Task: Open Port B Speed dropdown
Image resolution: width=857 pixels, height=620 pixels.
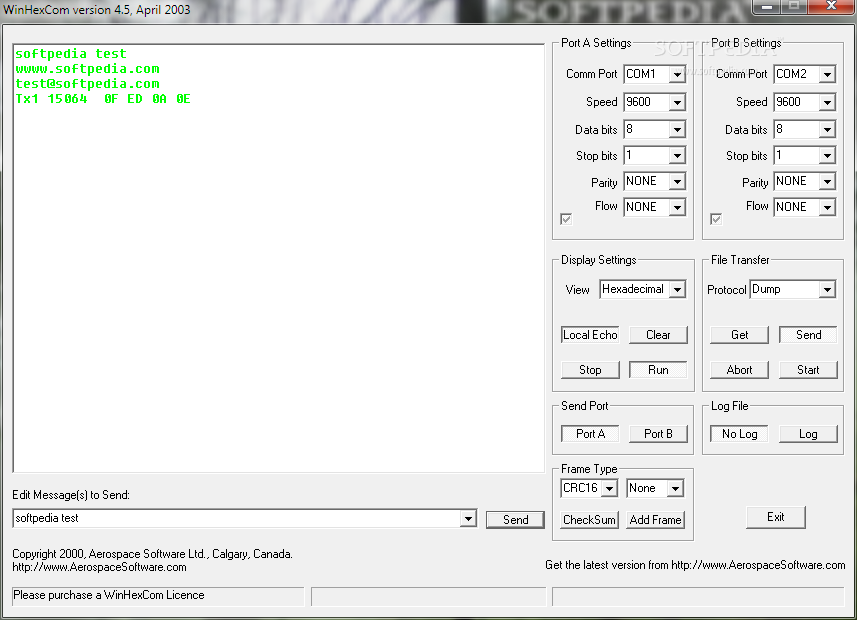Action: click(x=827, y=102)
